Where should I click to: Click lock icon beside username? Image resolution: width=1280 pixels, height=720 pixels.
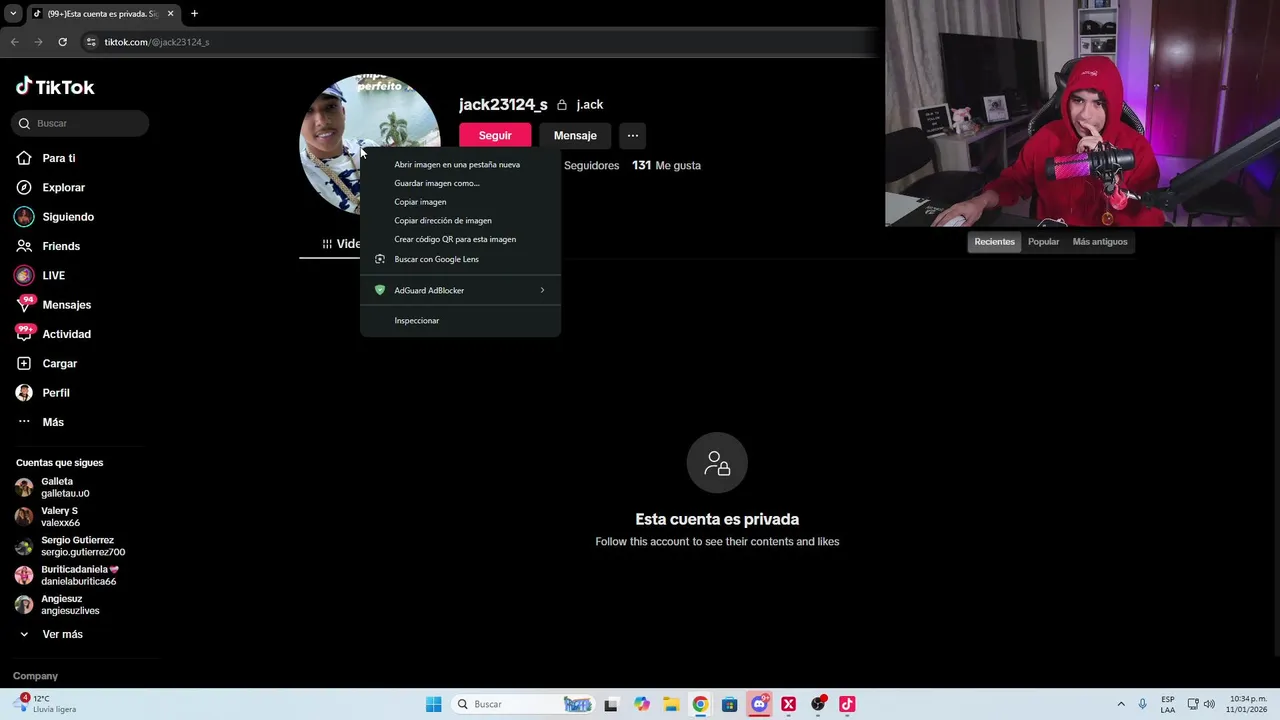pyautogui.click(x=562, y=105)
